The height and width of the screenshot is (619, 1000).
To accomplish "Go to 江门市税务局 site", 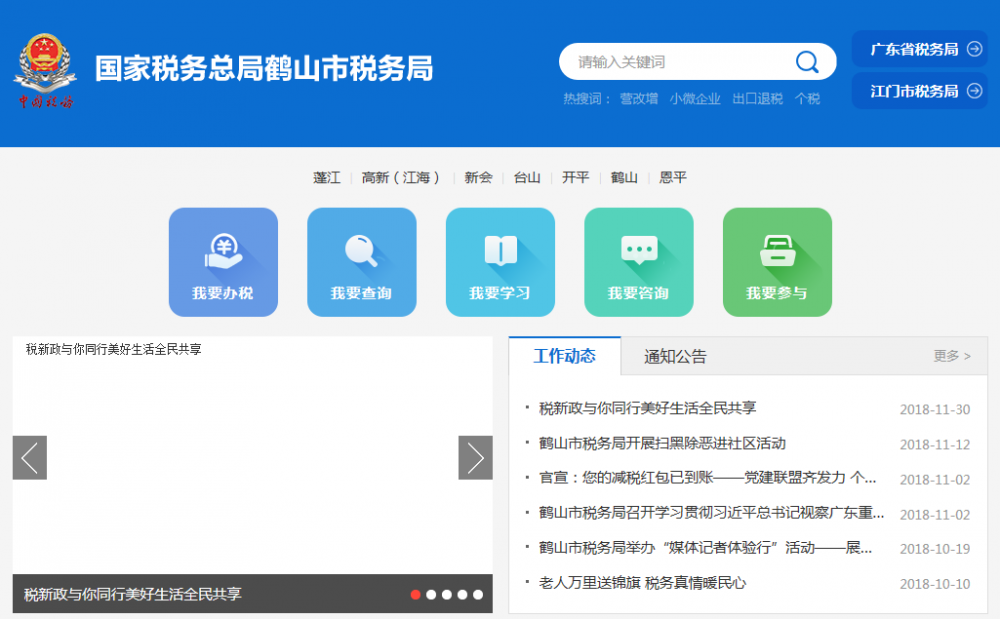I will coord(919,91).
